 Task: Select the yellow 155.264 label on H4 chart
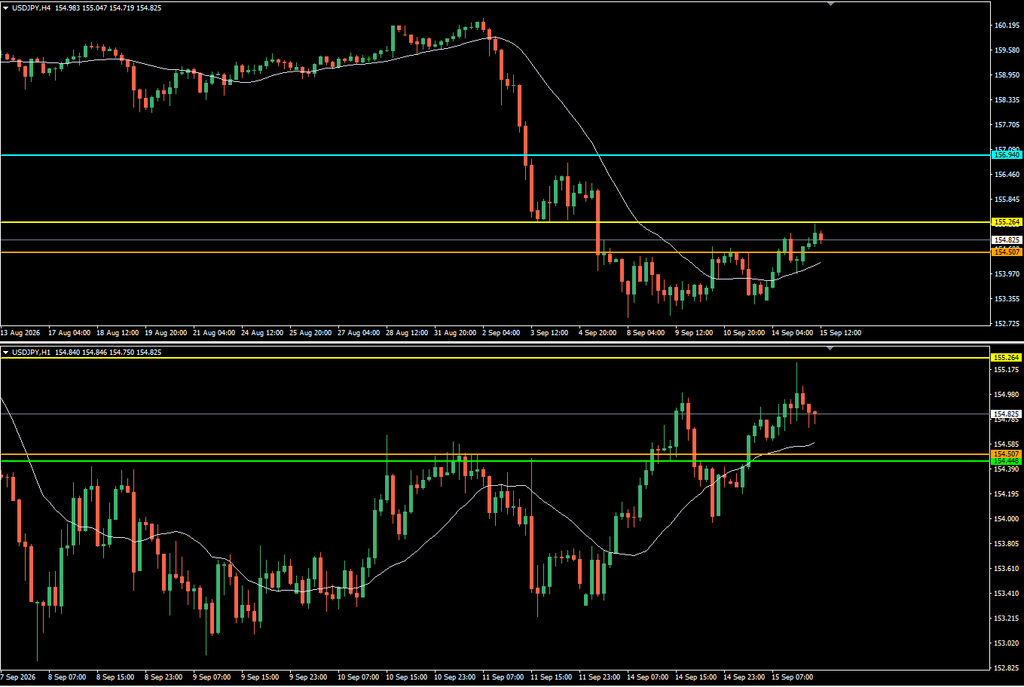(1006, 222)
